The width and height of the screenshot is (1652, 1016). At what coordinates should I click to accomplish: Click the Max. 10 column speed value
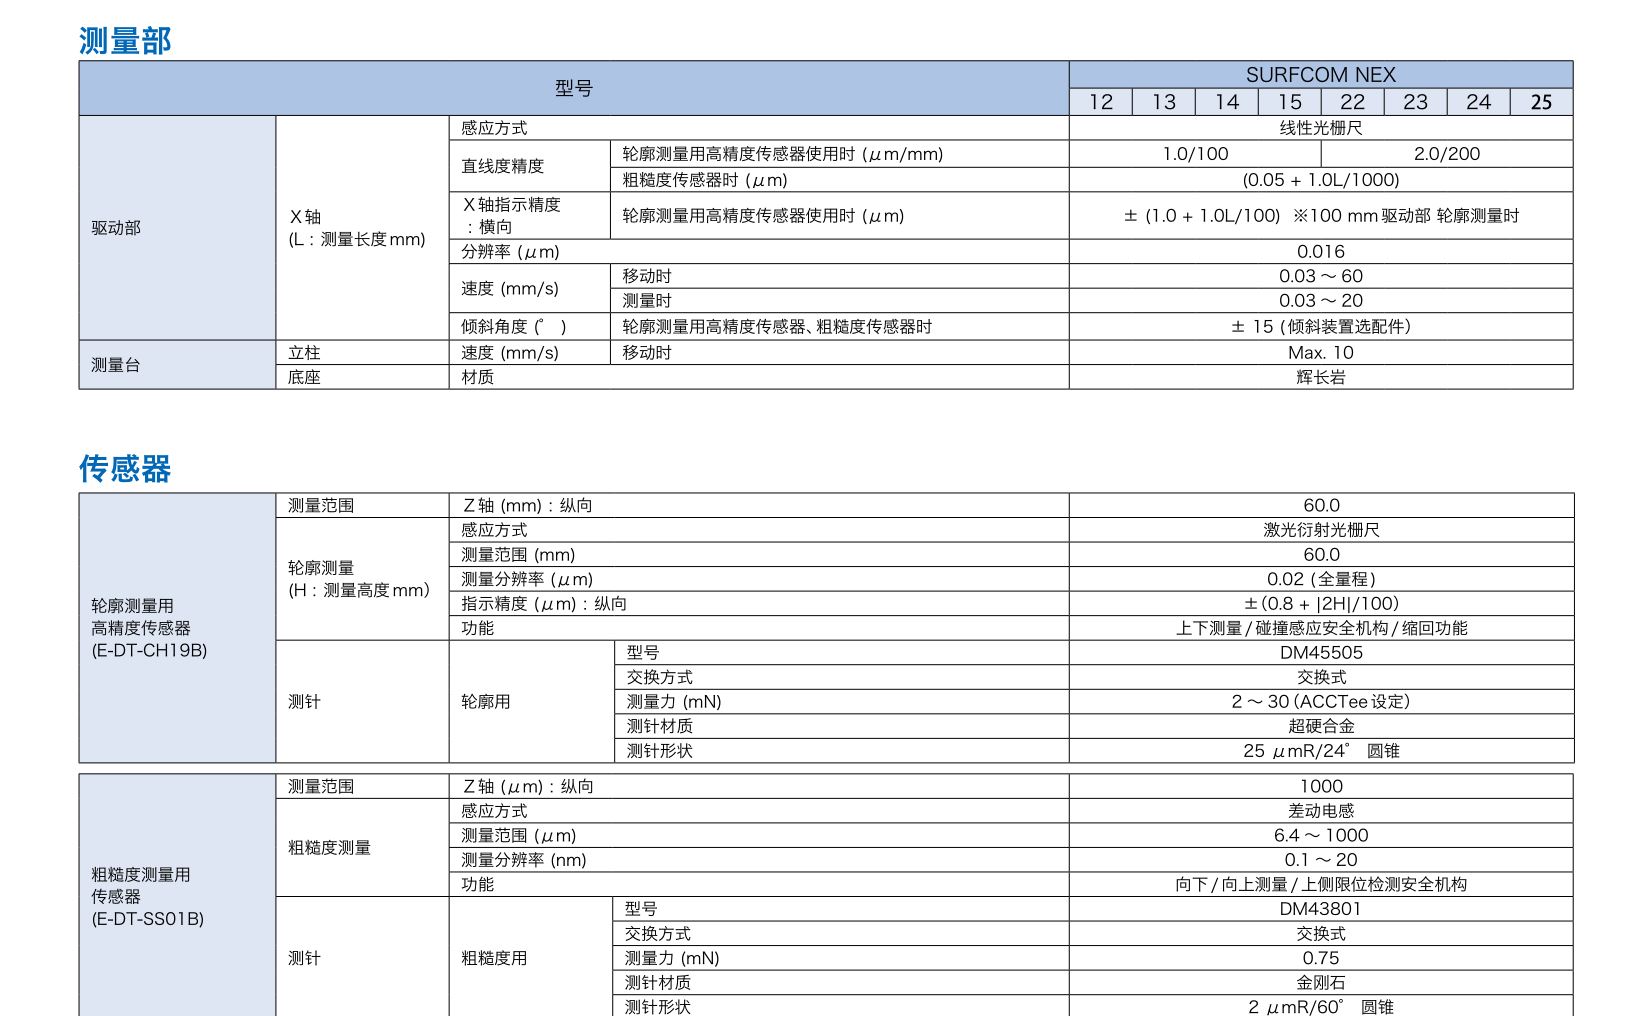pos(1321,353)
